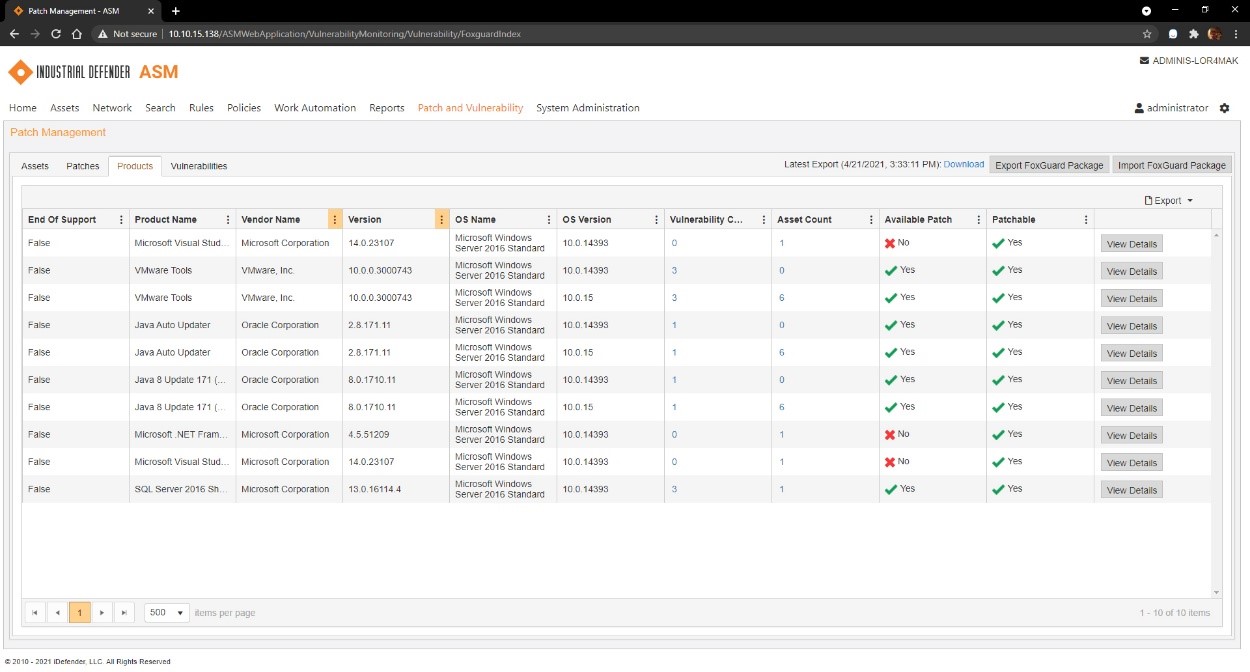Go to last page of grid

[124, 612]
